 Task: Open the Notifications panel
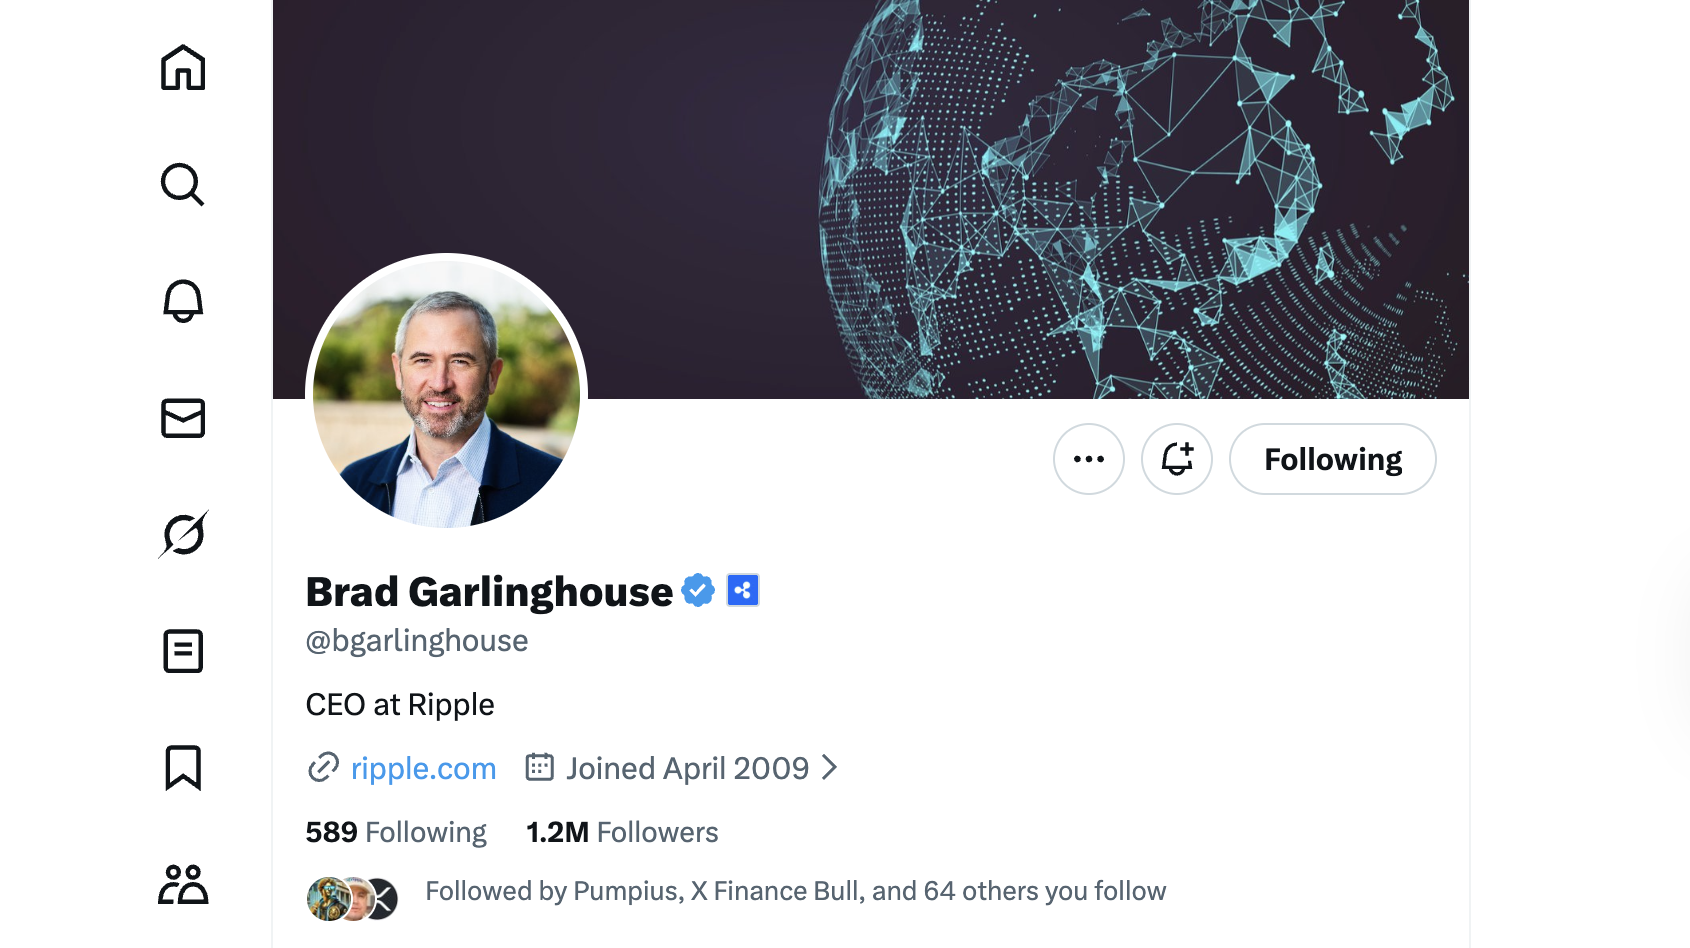182,302
